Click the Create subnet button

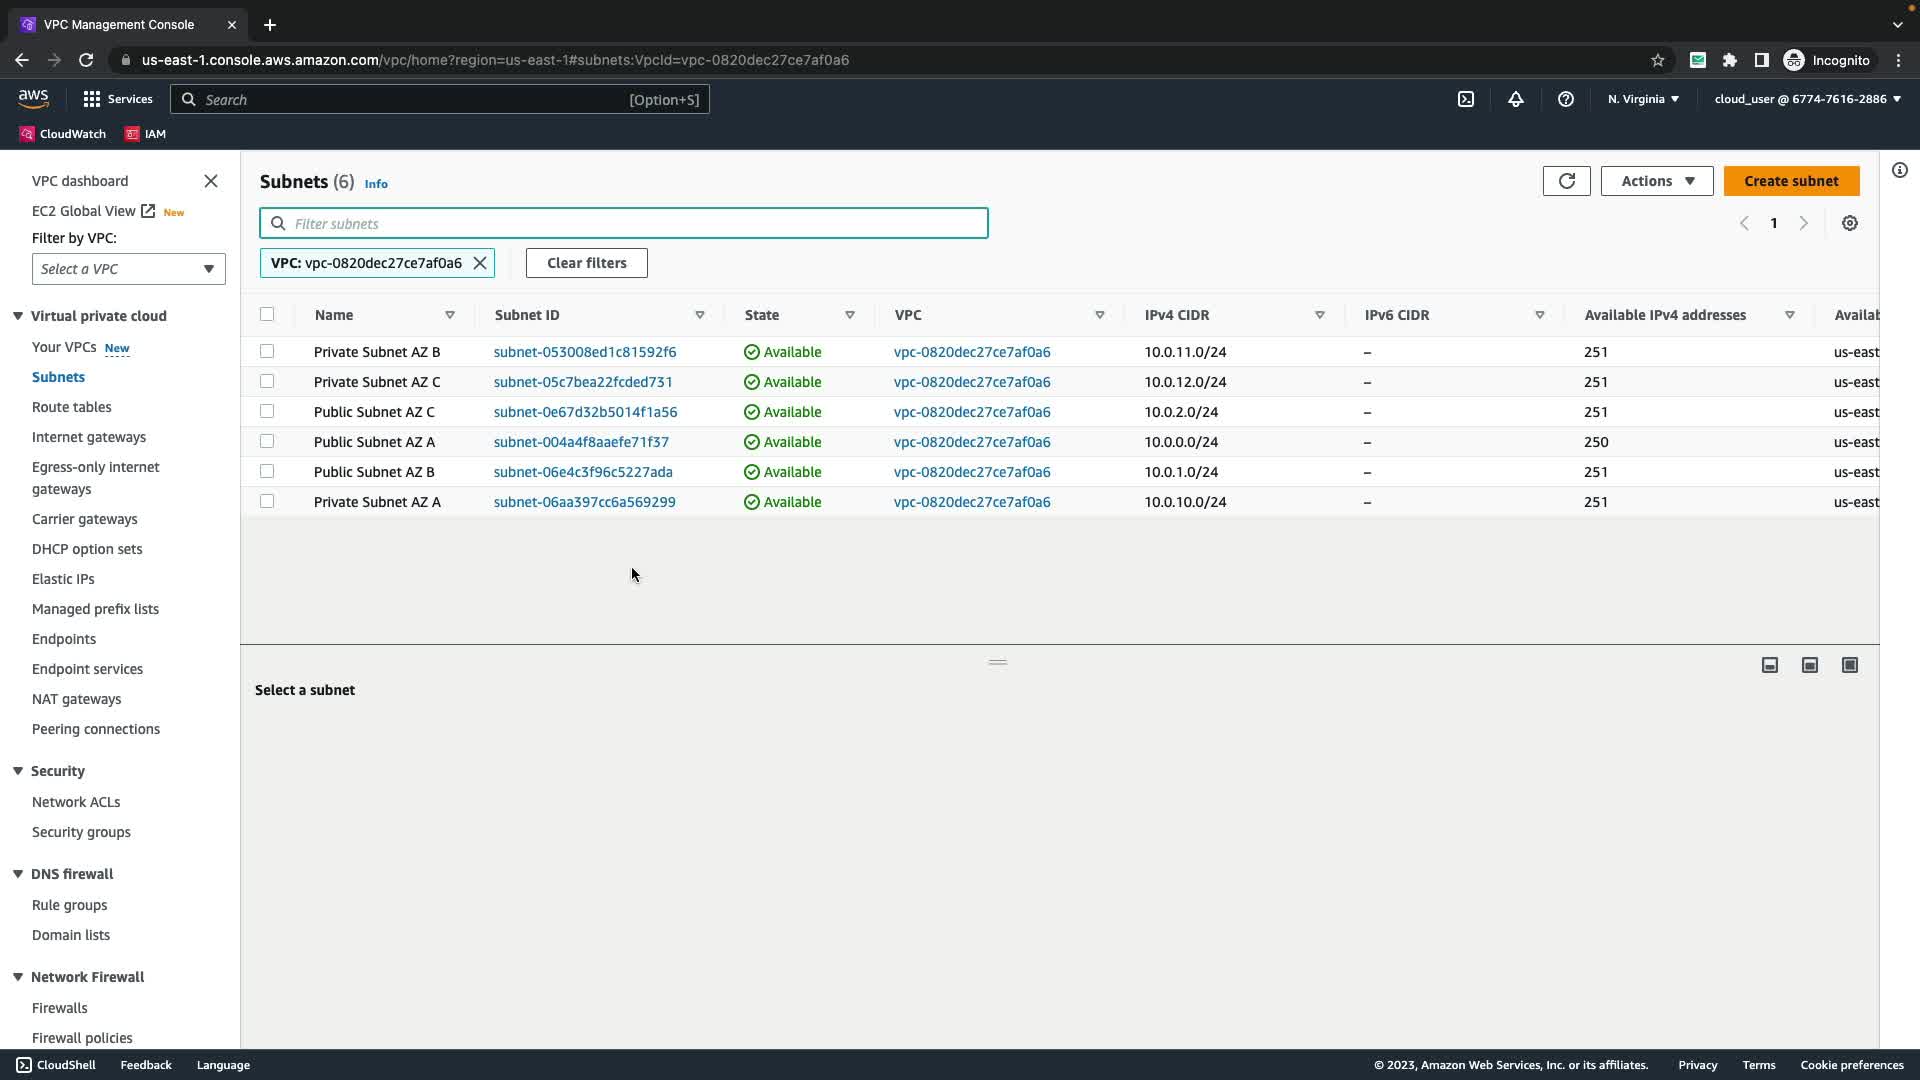click(1790, 181)
